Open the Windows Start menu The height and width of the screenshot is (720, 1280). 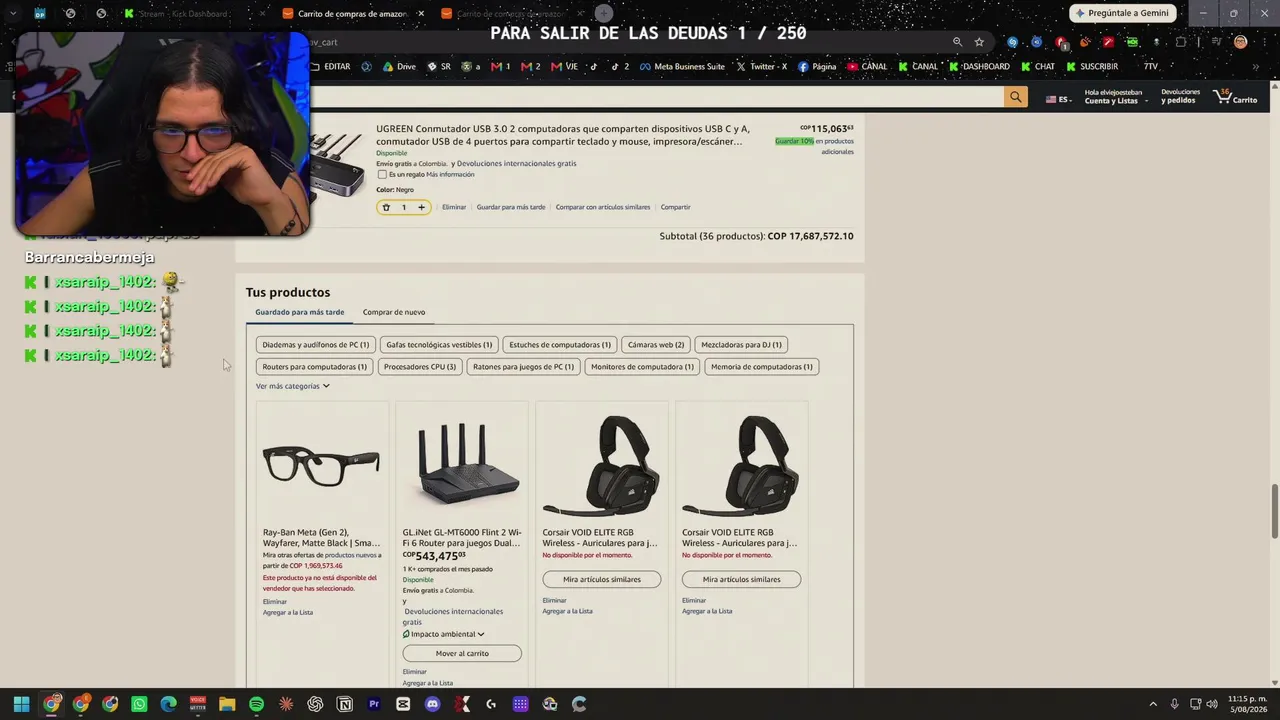point(21,704)
